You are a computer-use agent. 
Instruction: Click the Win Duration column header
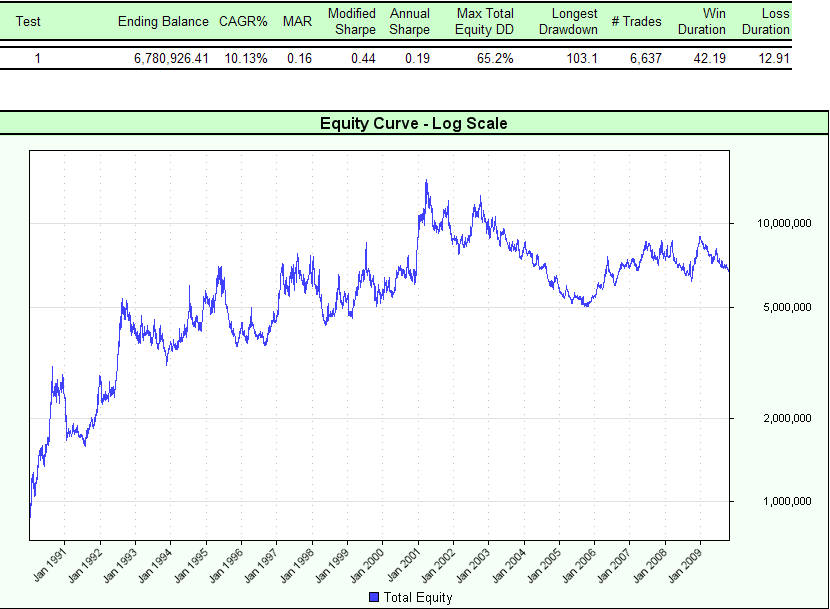(x=702, y=21)
